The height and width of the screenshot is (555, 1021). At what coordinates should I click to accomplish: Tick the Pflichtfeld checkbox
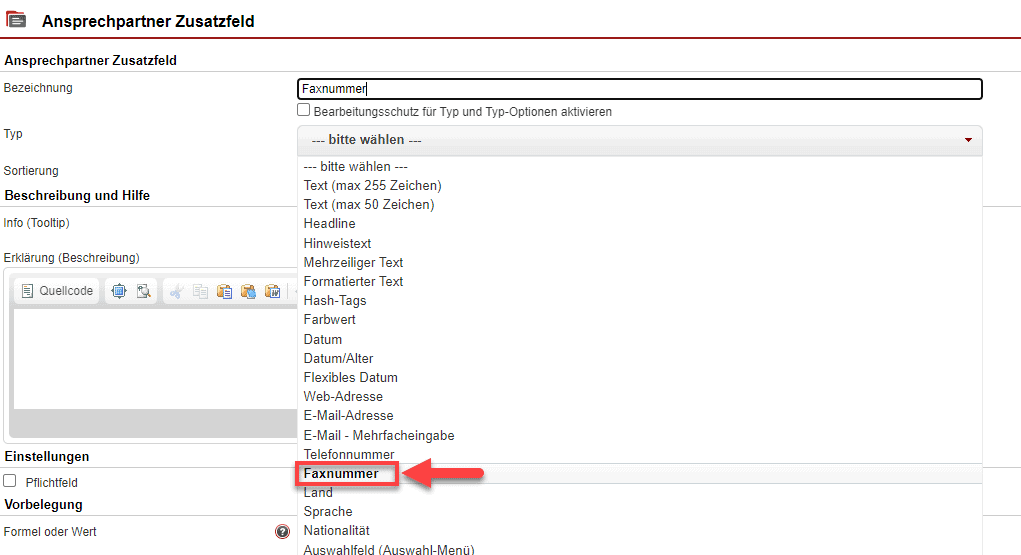pyautogui.click(x=10, y=481)
